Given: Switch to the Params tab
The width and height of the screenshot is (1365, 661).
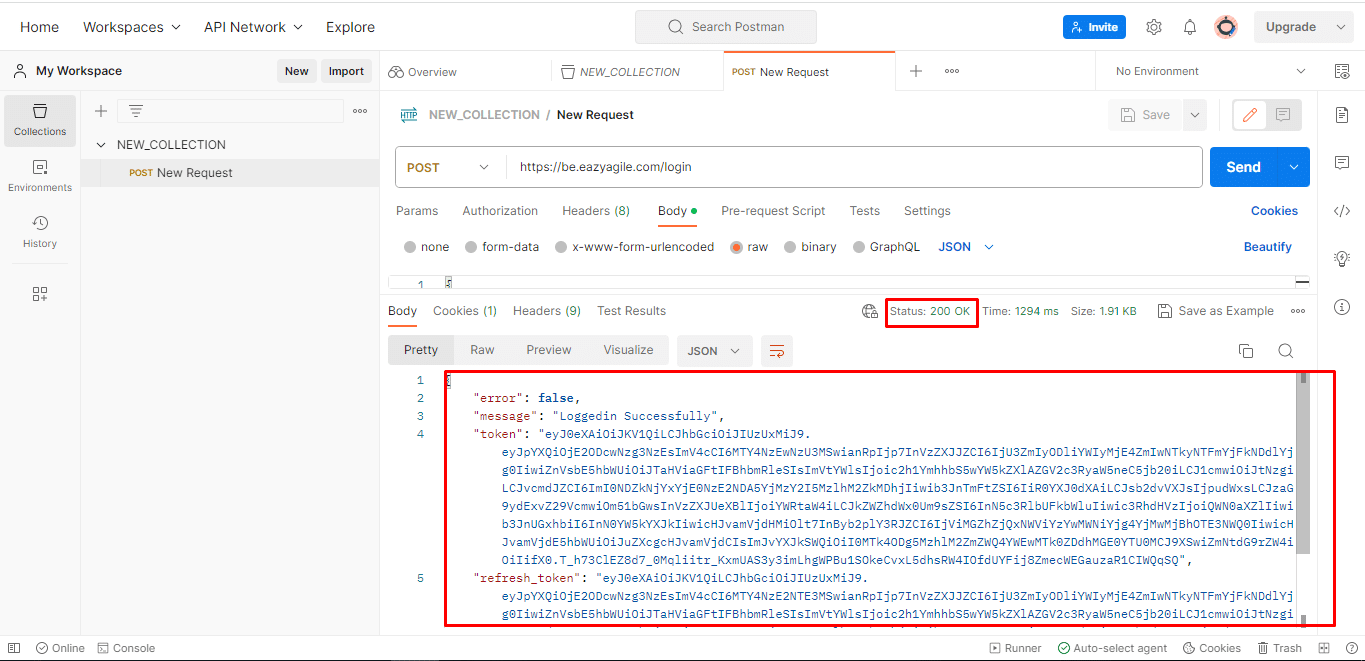Looking at the screenshot, I should (x=417, y=211).
